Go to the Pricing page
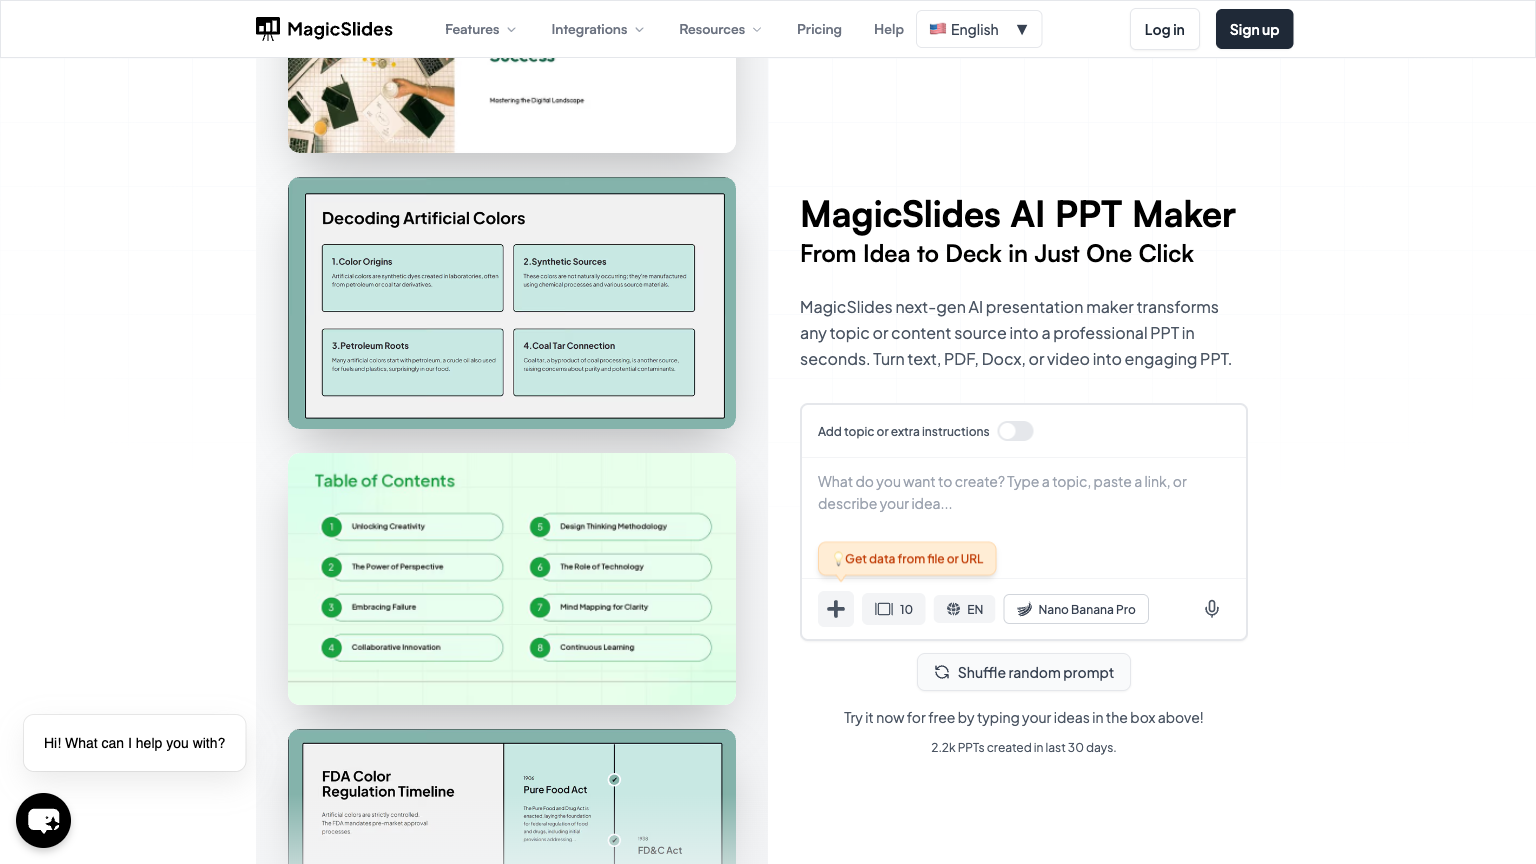The width and height of the screenshot is (1536, 864). tap(819, 29)
